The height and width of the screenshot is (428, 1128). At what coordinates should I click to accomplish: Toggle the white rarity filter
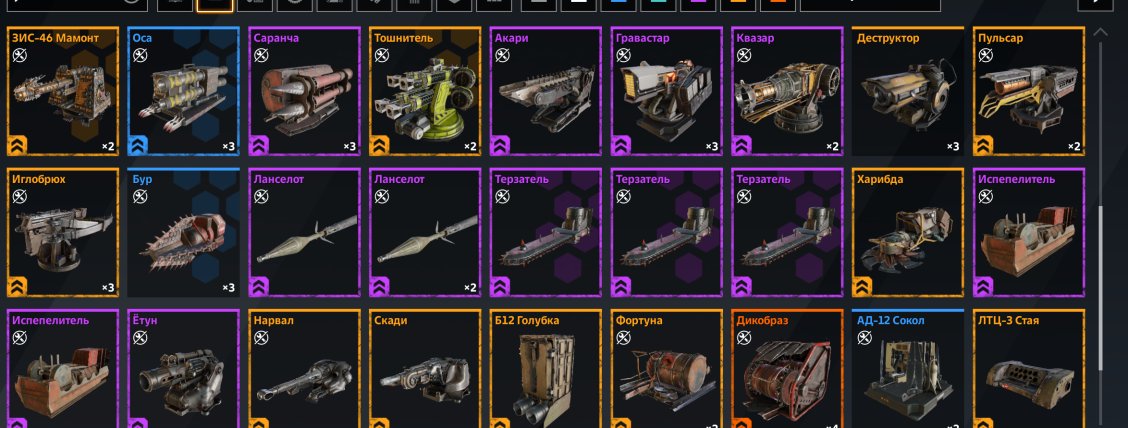(x=576, y=4)
